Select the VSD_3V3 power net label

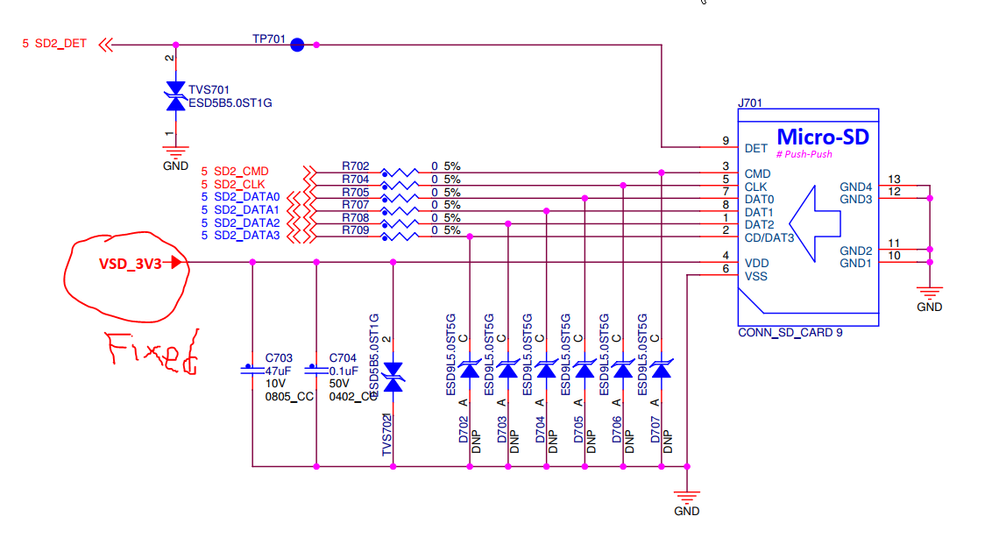pos(131,264)
